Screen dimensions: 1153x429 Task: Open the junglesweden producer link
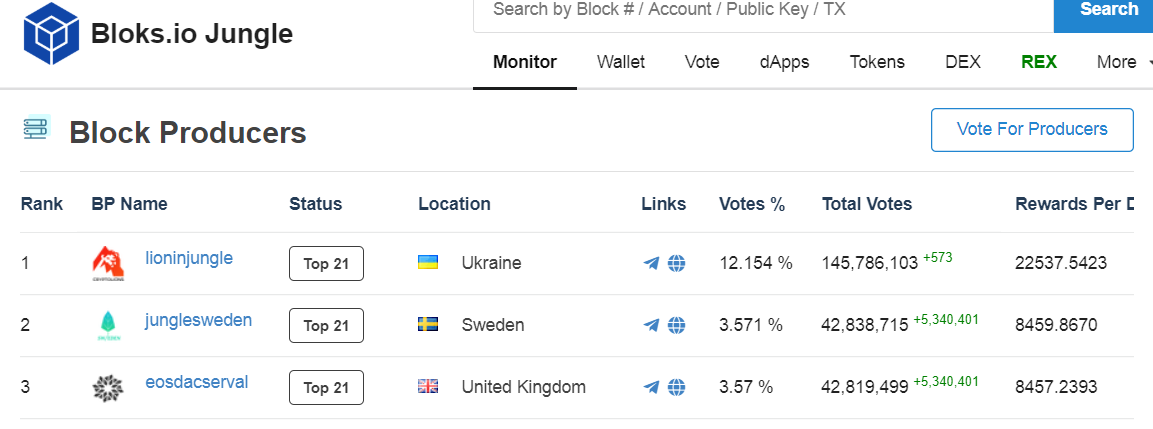click(198, 321)
